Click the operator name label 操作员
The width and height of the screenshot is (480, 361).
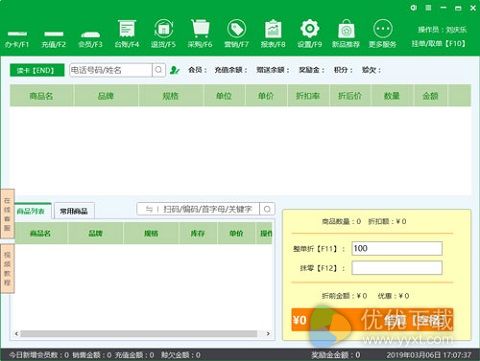[x=443, y=30]
